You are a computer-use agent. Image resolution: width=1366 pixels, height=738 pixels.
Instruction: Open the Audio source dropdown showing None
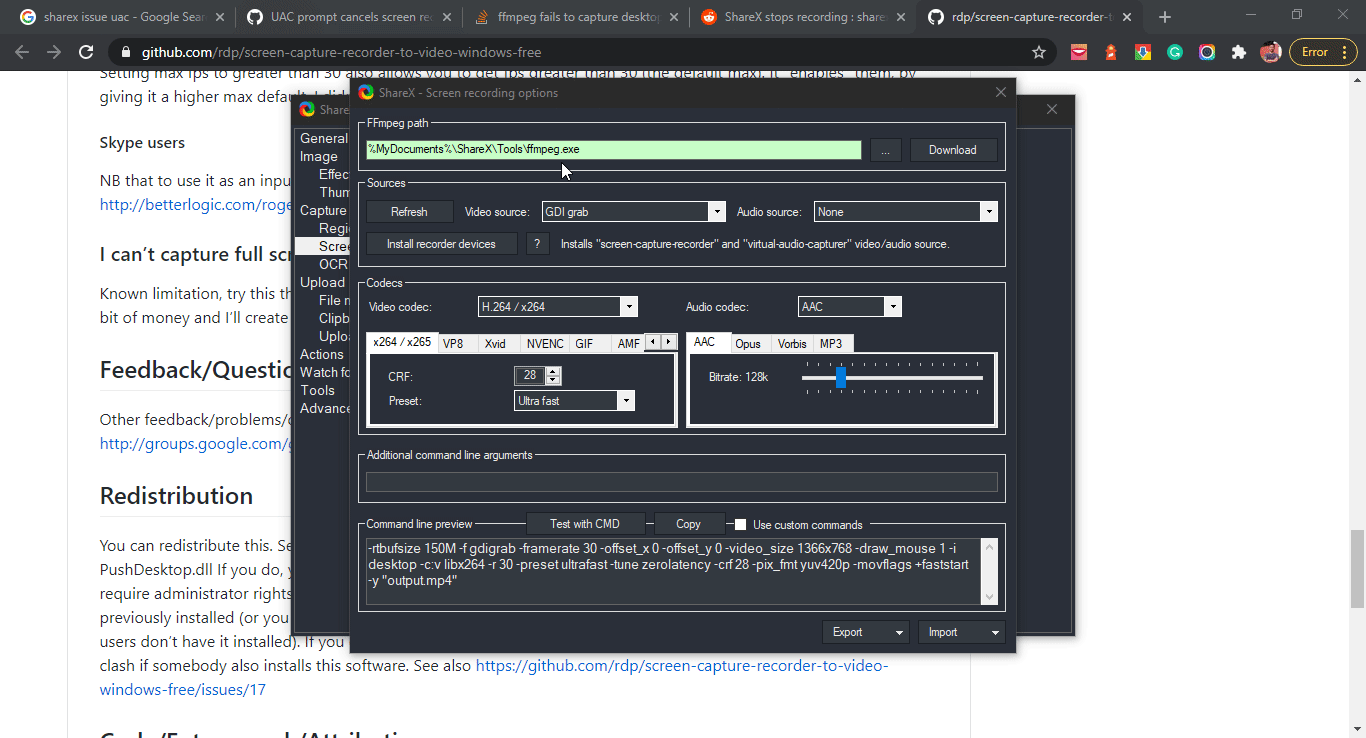pyautogui.click(x=988, y=211)
